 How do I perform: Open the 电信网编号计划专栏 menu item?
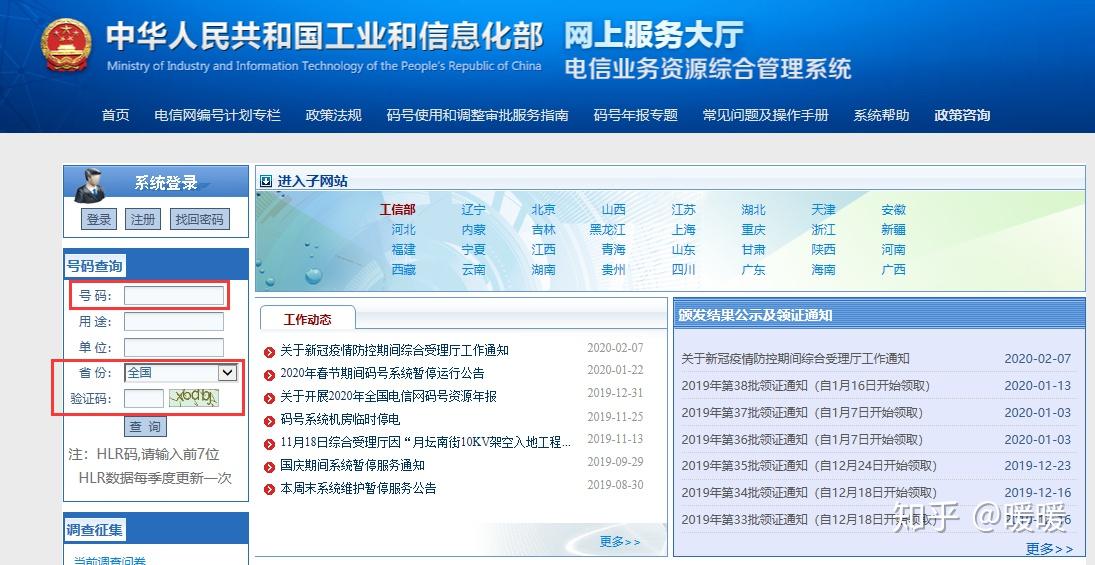[x=217, y=115]
